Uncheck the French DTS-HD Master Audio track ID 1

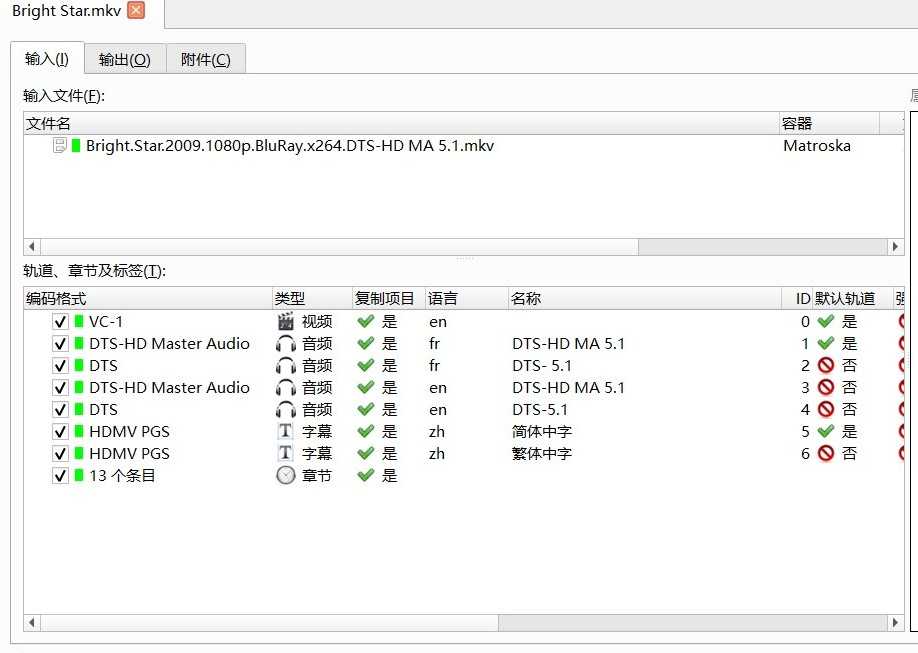coord(60,344)
